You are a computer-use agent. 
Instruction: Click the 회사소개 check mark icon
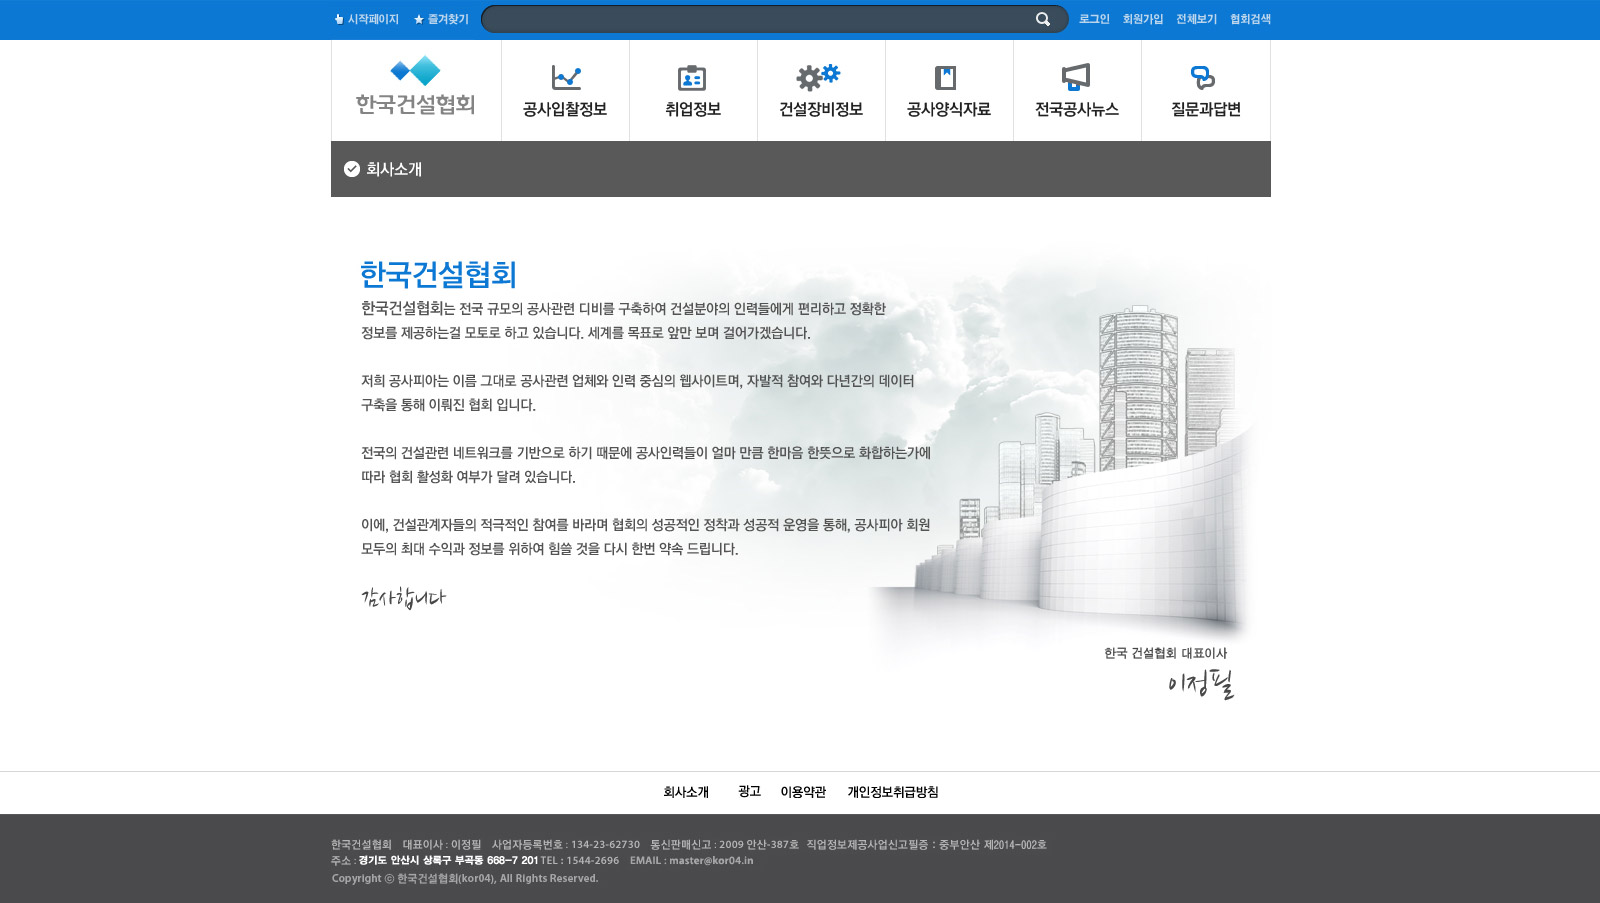pyautogui.click(x=352, y=169)
